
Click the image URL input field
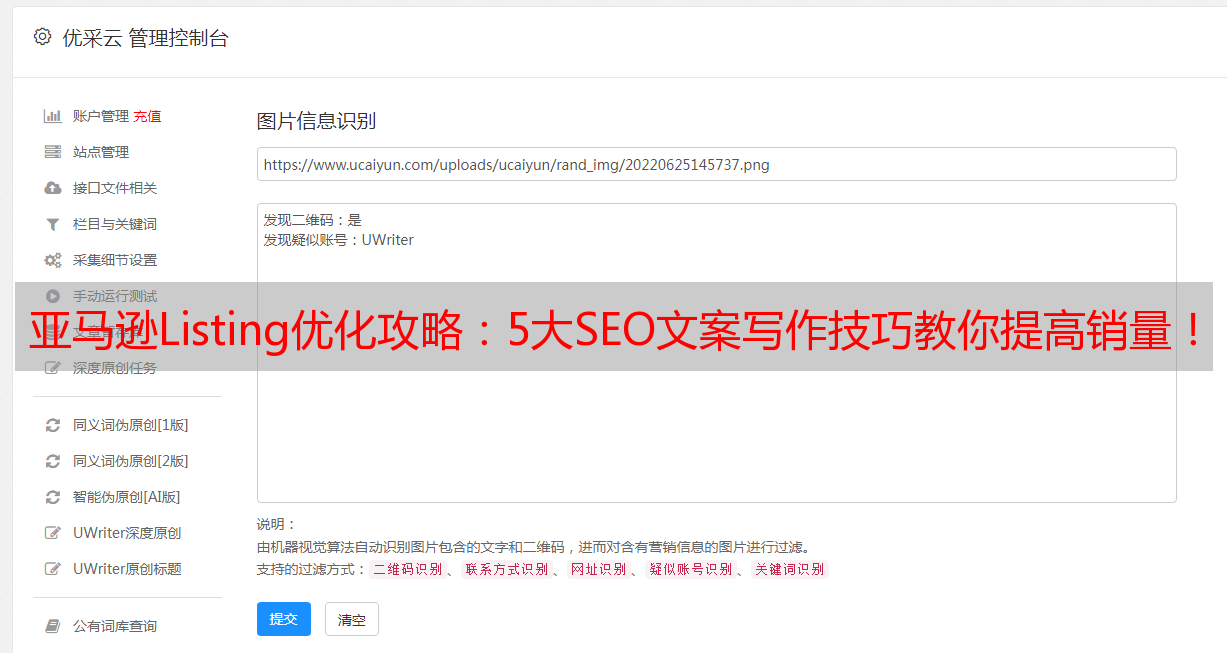coord(716,164)
